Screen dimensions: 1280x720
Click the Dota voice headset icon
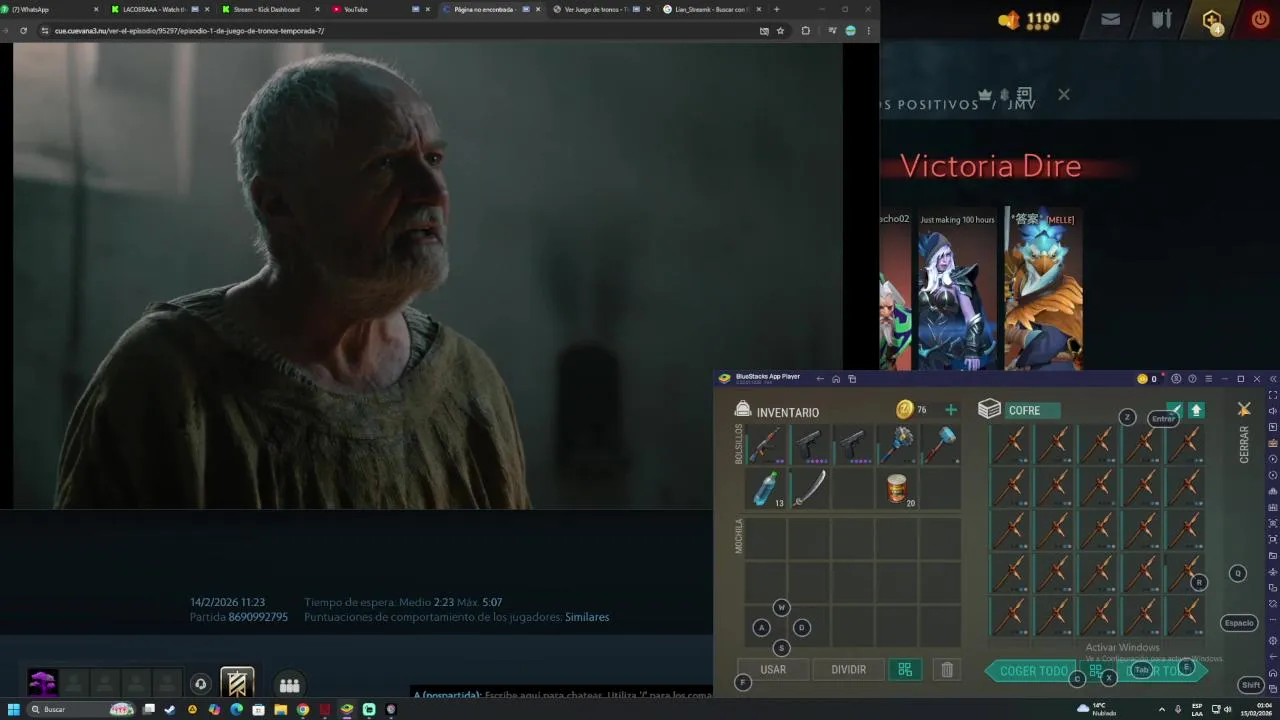(x=200, y=684)
